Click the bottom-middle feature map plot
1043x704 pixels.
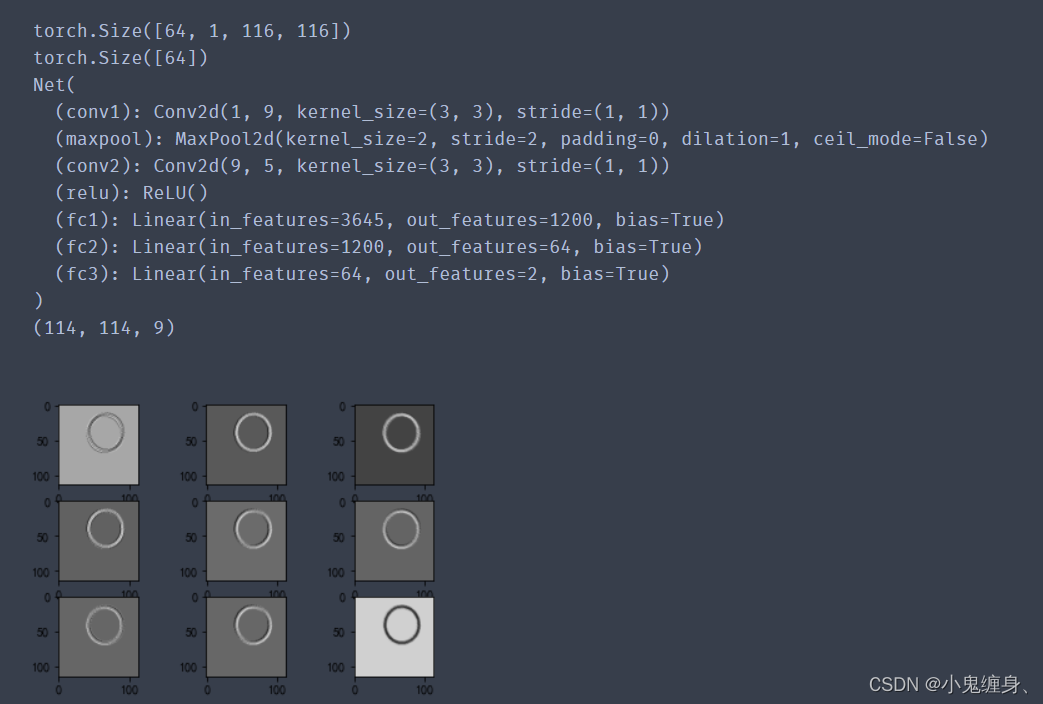point(246,636)
